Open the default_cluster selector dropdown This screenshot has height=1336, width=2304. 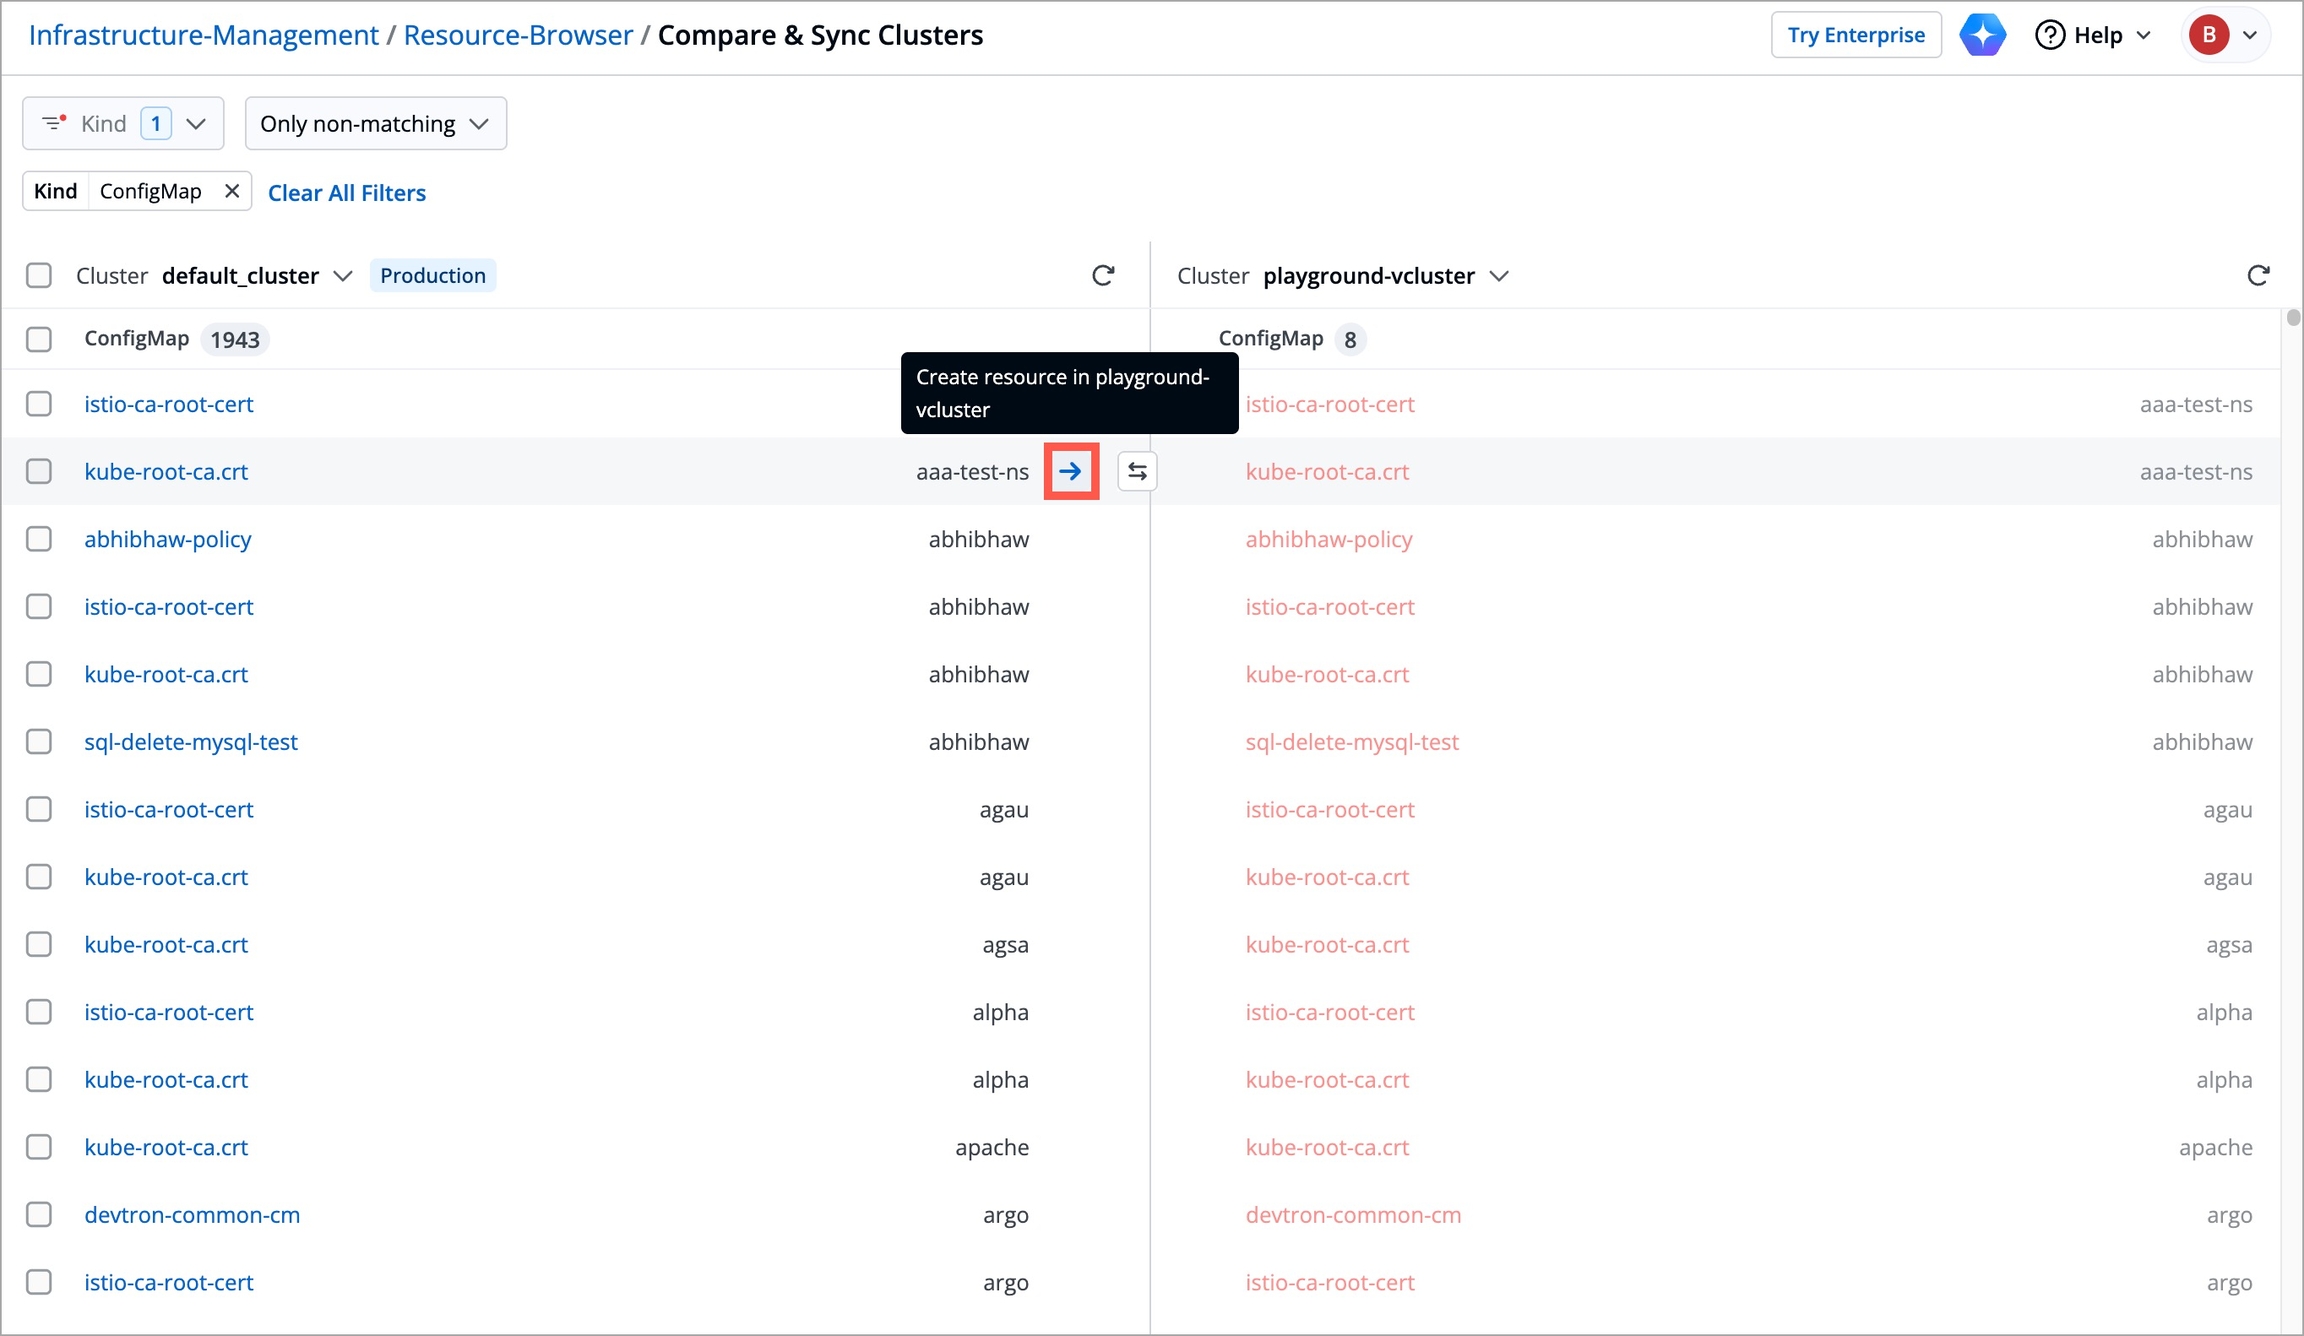coord(343,276)
